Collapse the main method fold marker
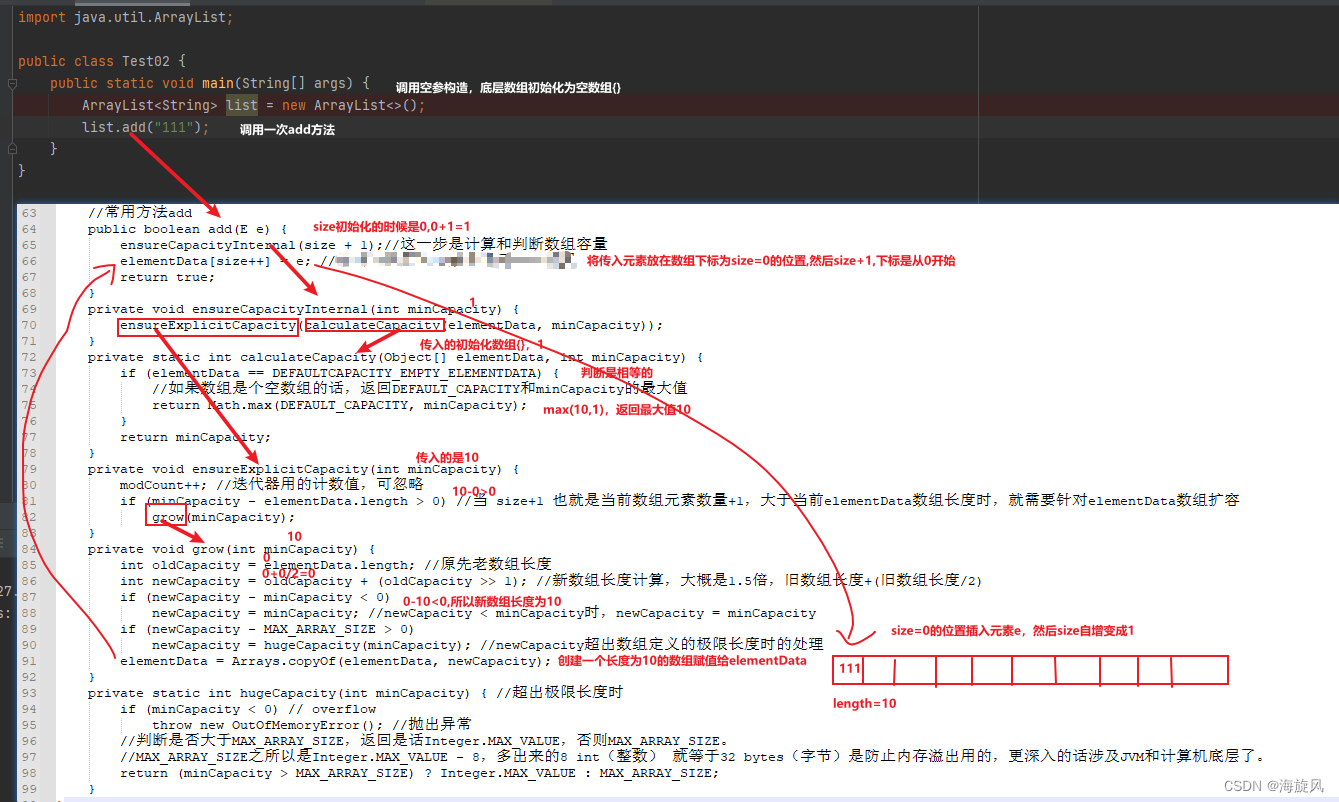Image resolution: width=1339 pixels, height=802 pixels. 14,83
